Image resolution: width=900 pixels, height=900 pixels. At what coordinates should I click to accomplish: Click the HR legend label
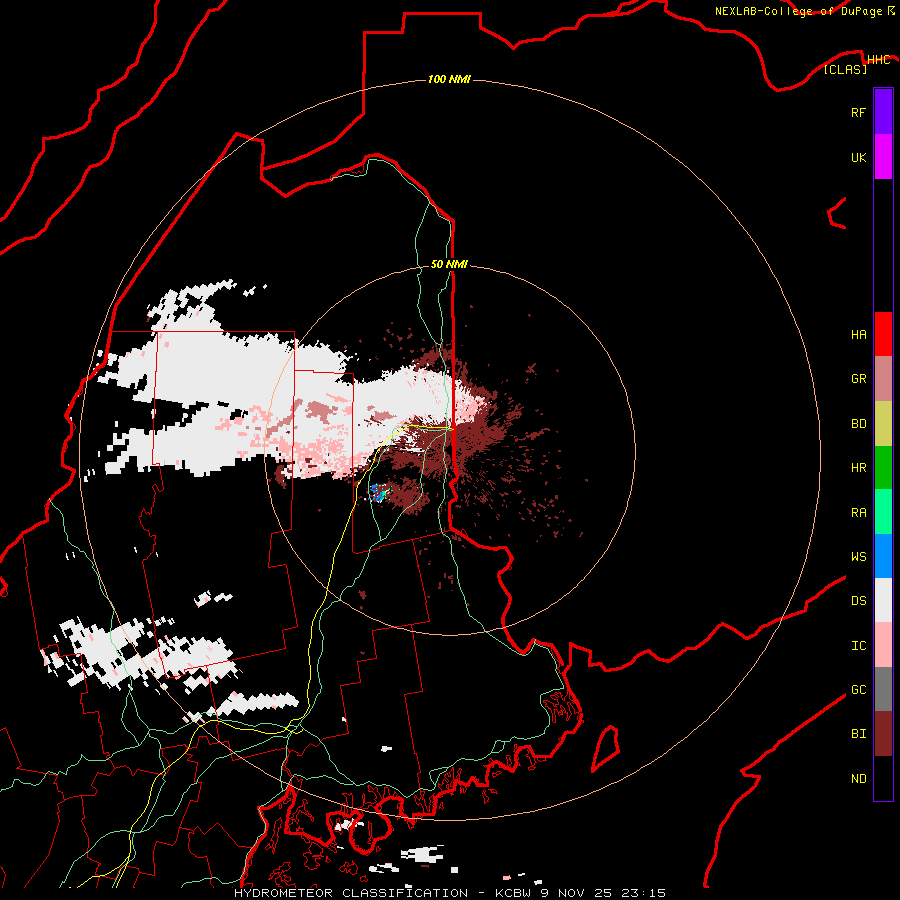click(858, 468)
